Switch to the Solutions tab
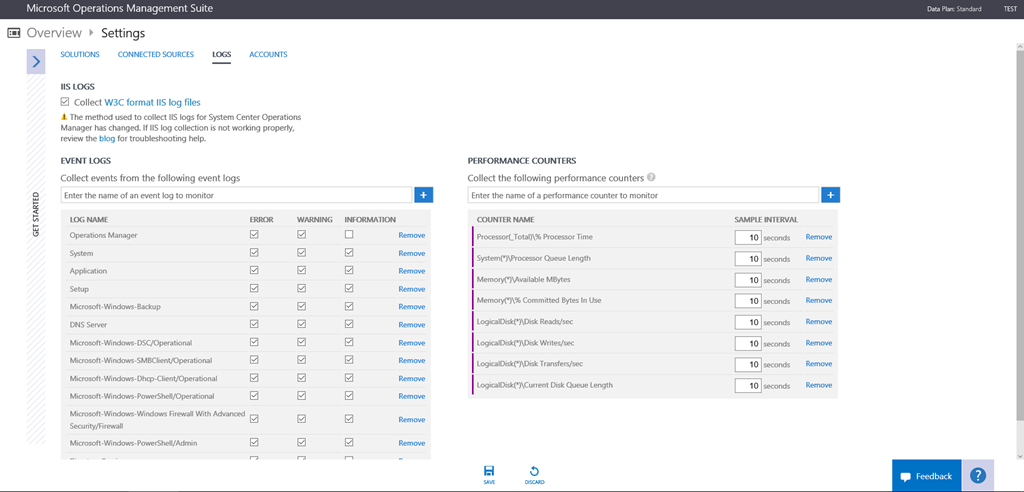 [x=80, y=54]
